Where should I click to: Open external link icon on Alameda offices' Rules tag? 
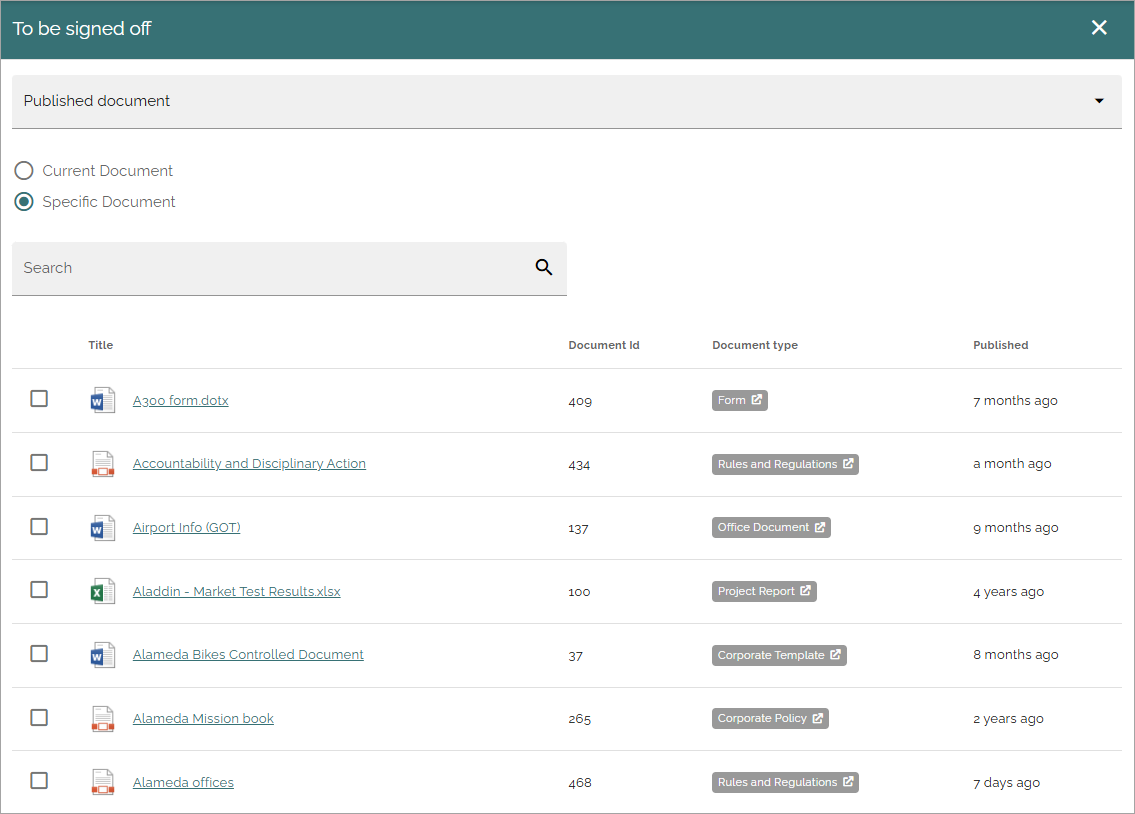(848, 781)
